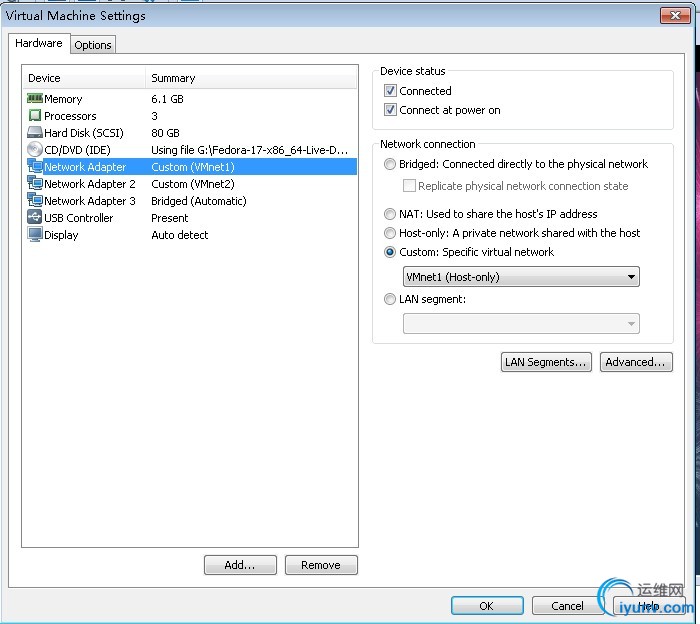
Task: Click the Processors chip icon
Action: pos(35,116)
